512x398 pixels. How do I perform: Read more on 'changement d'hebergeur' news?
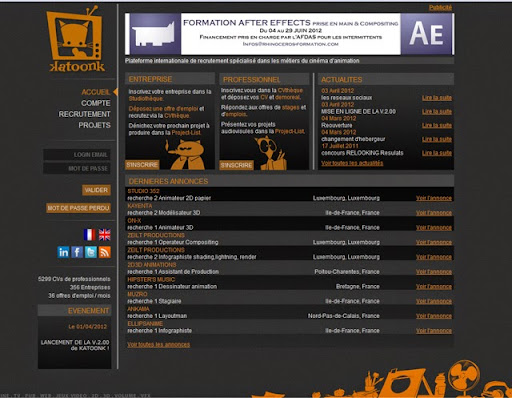[x=437, y=139]
